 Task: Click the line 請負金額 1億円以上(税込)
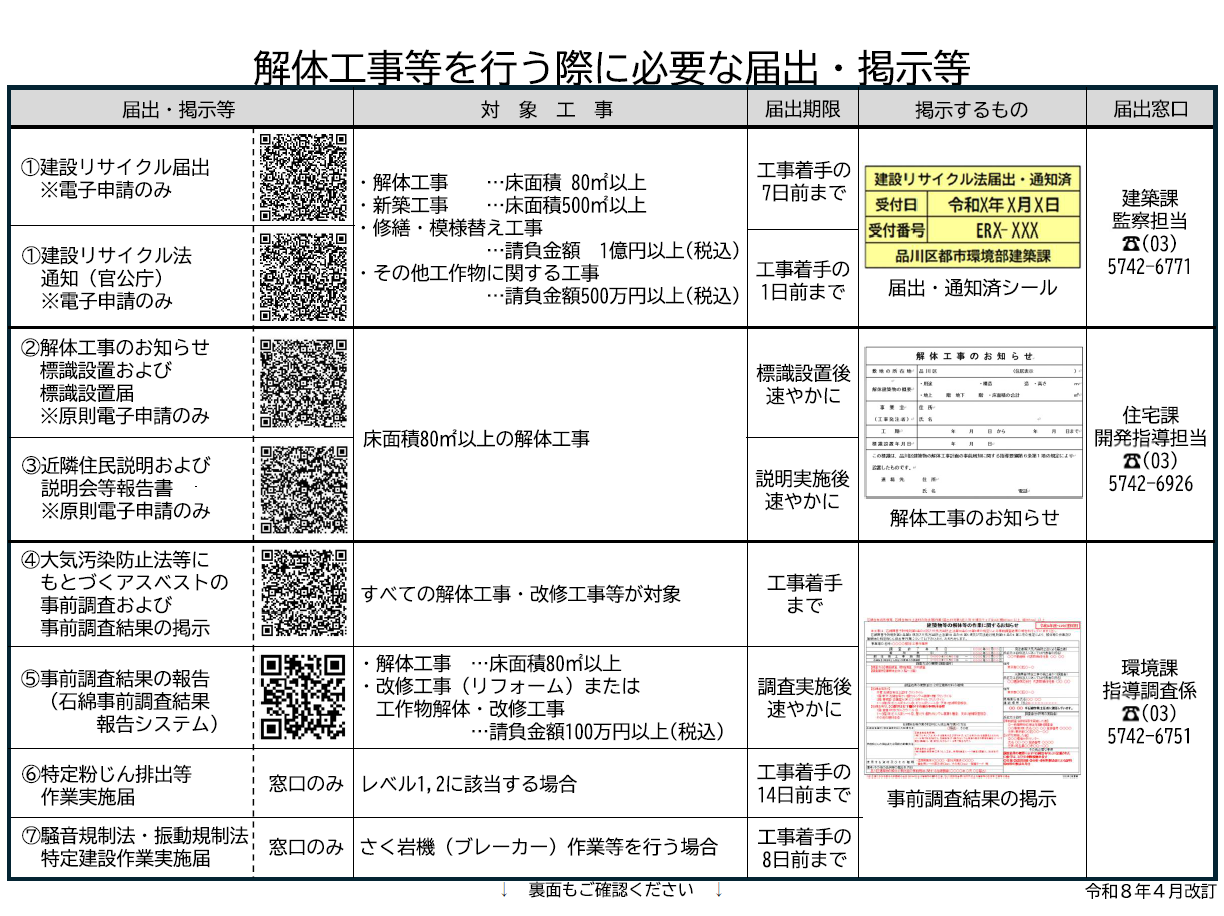point(613,251)
